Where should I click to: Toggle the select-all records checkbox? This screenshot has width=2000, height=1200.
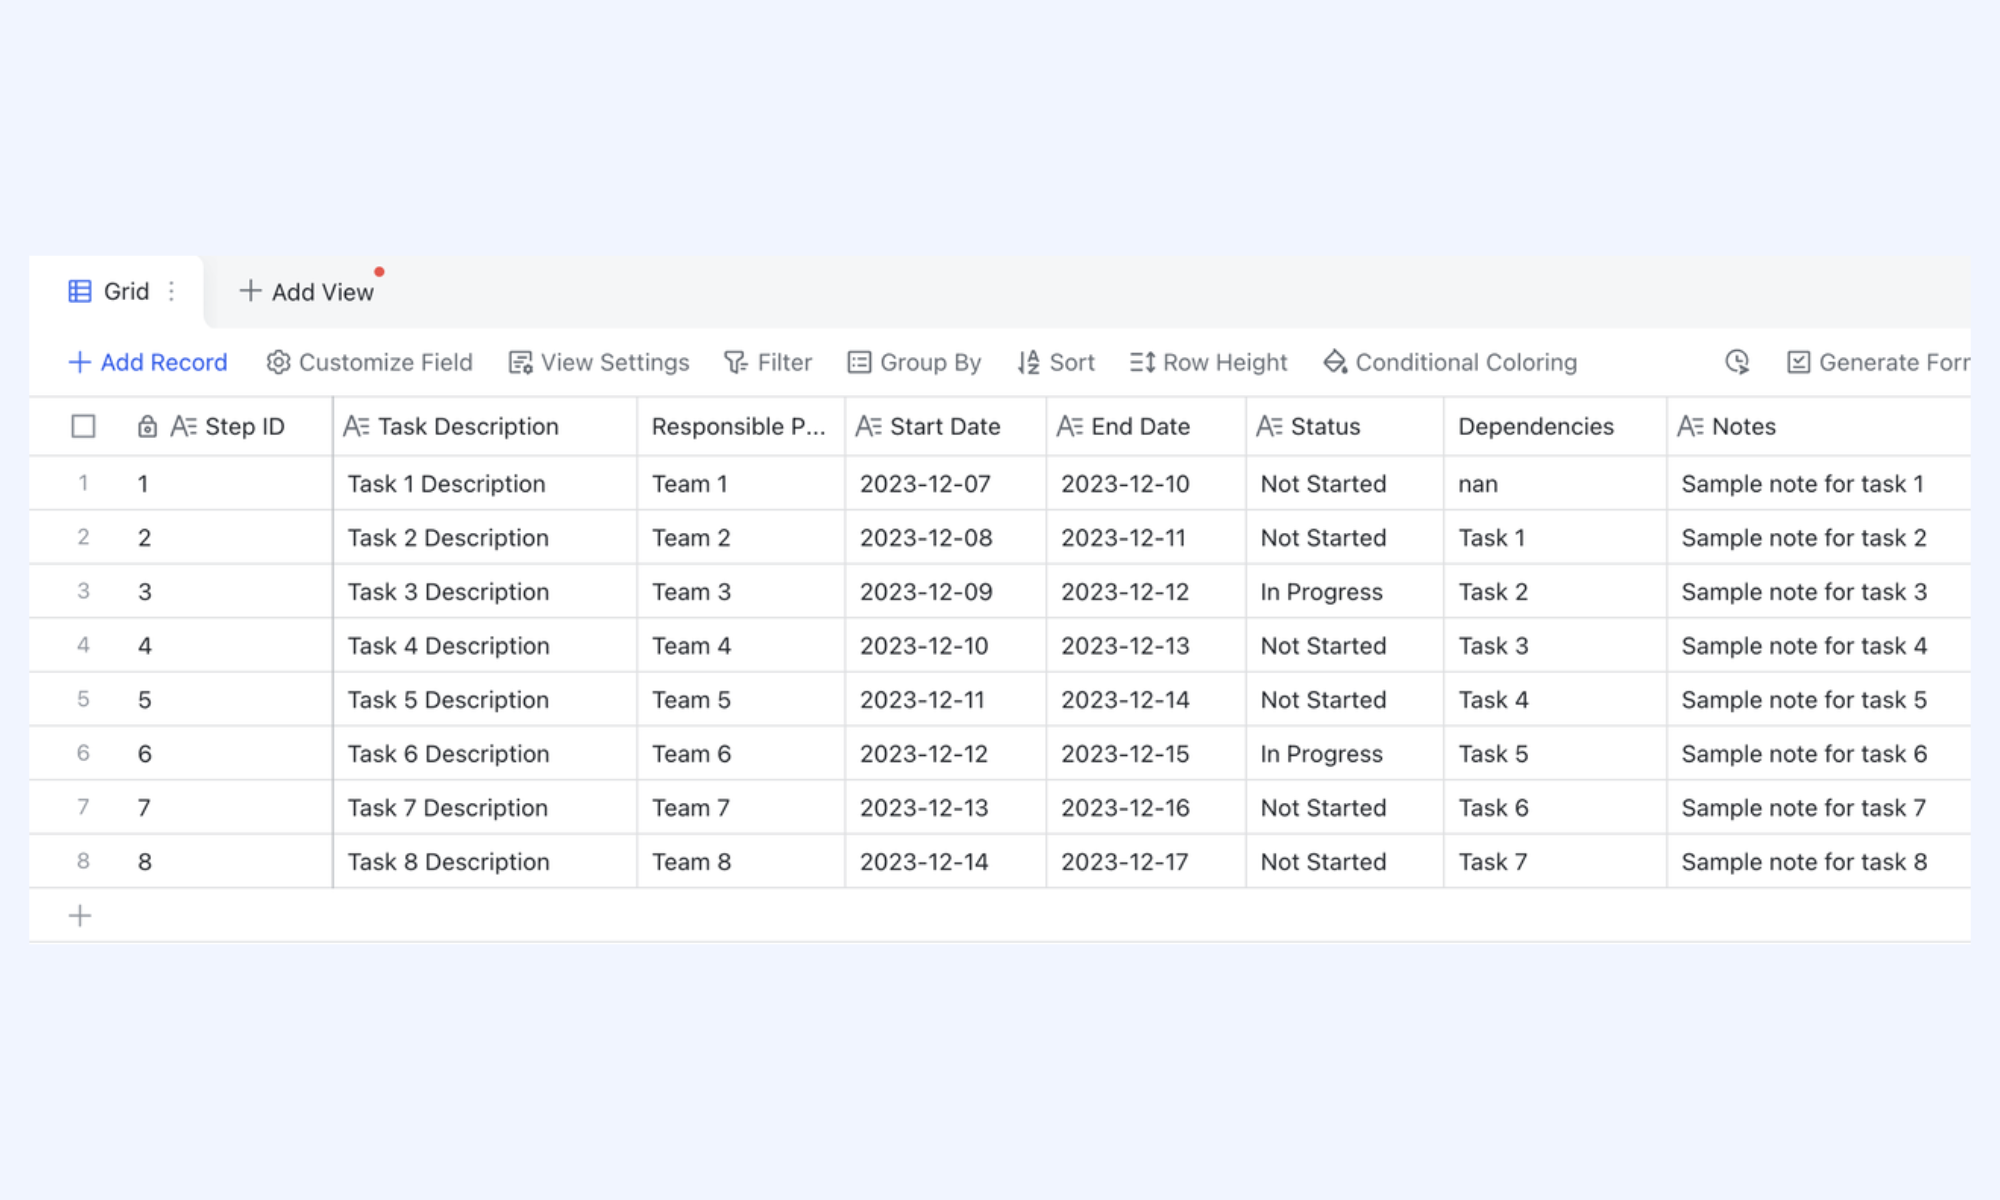(83, 427)
